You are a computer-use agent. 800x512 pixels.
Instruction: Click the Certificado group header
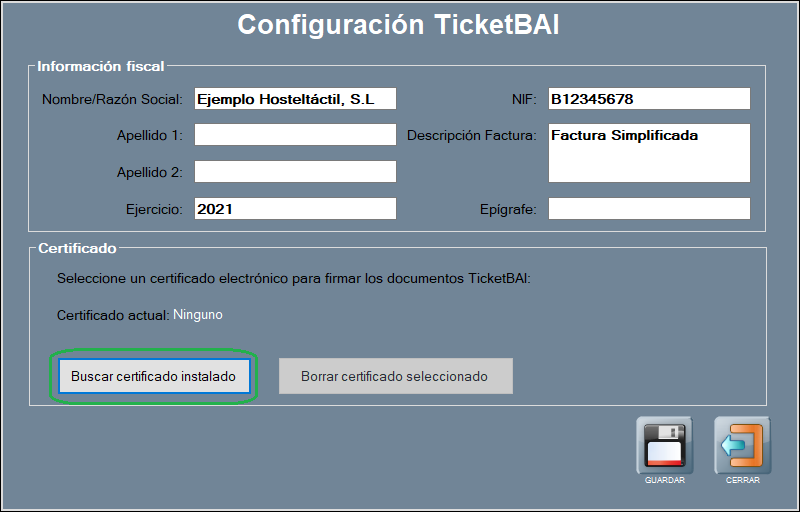77,248
